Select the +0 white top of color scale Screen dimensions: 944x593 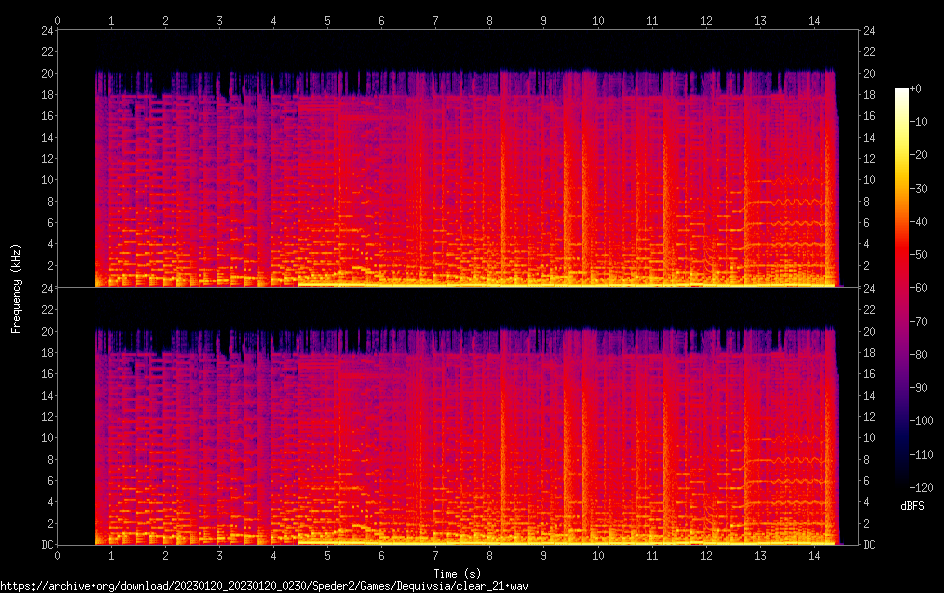pos(902,90)
